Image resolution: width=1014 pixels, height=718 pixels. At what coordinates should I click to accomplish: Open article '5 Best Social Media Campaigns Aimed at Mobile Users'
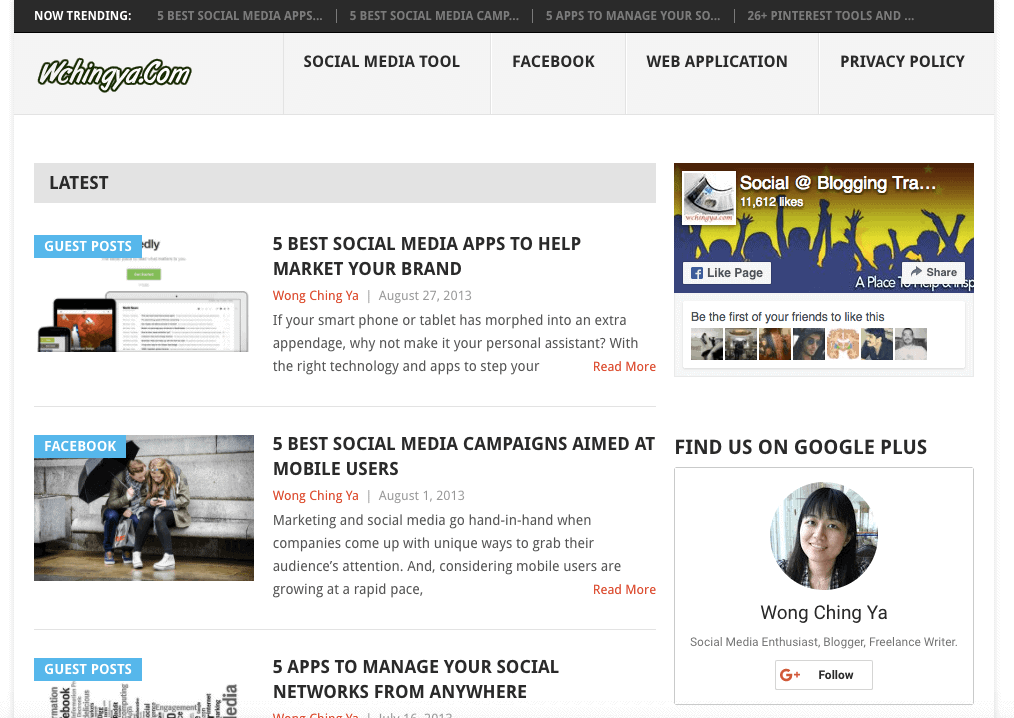pos(464,456)
